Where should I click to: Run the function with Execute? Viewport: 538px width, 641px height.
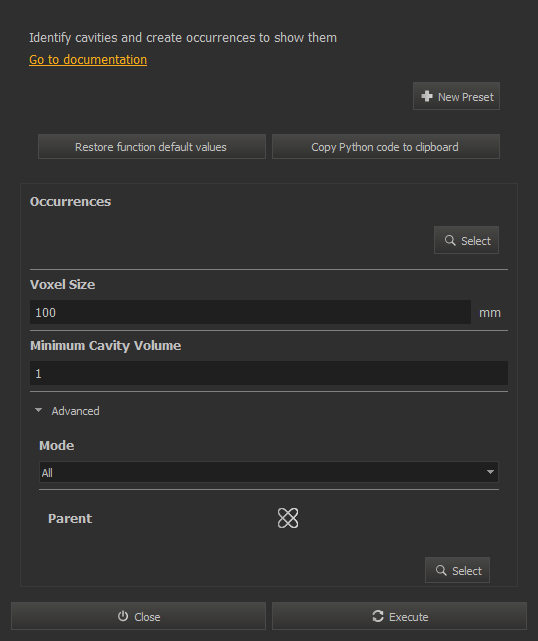tap(399, 616)
